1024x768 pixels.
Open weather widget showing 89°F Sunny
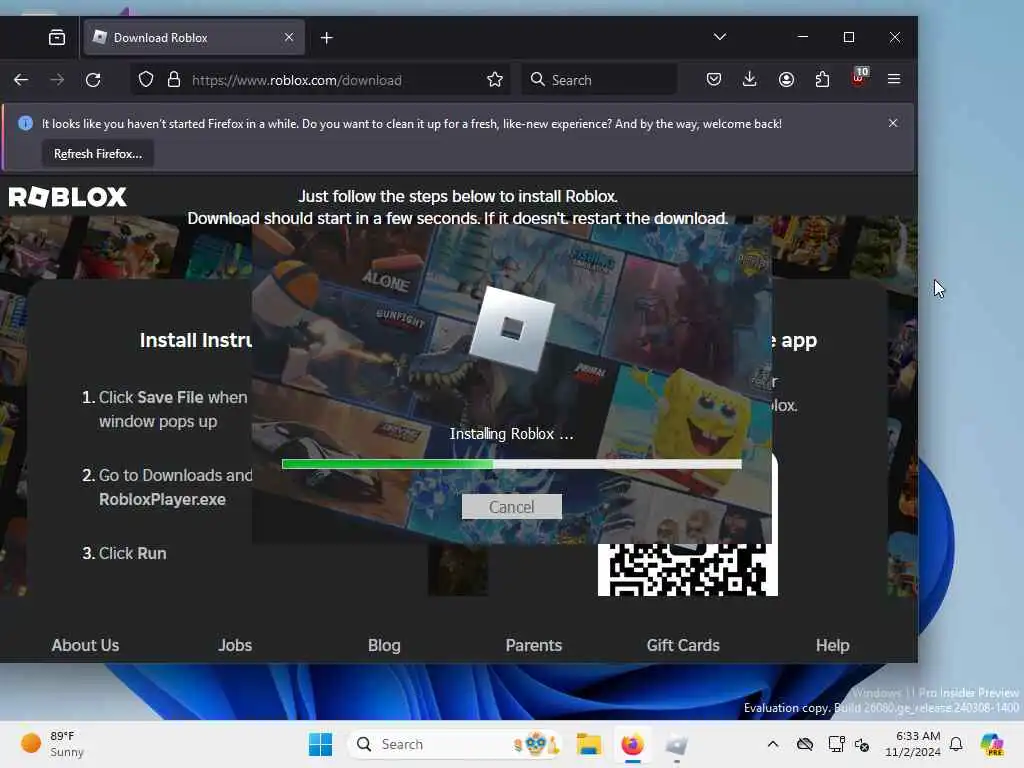52,744
